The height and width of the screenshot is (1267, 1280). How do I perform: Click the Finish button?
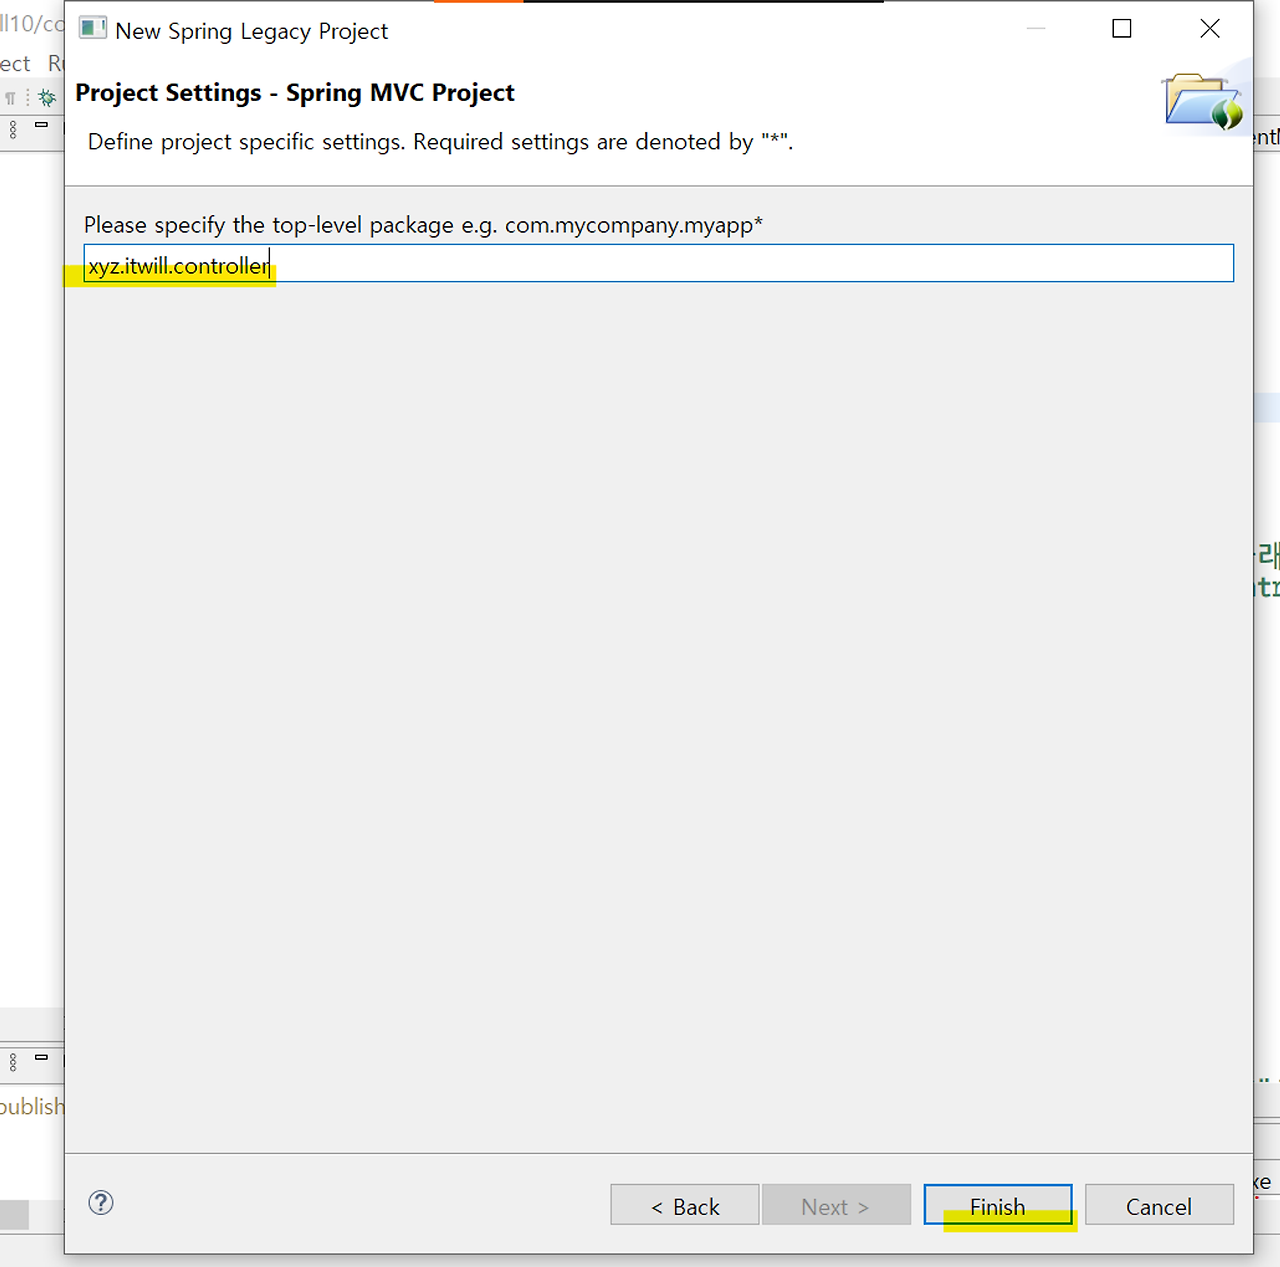pos(998,1205)
